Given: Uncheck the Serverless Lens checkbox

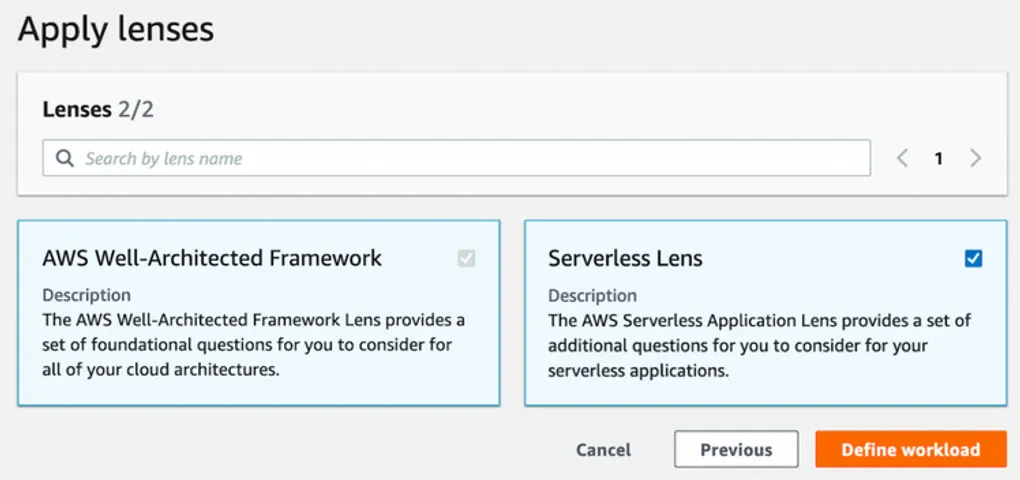Looking at the screenshot, I should 973,259.
